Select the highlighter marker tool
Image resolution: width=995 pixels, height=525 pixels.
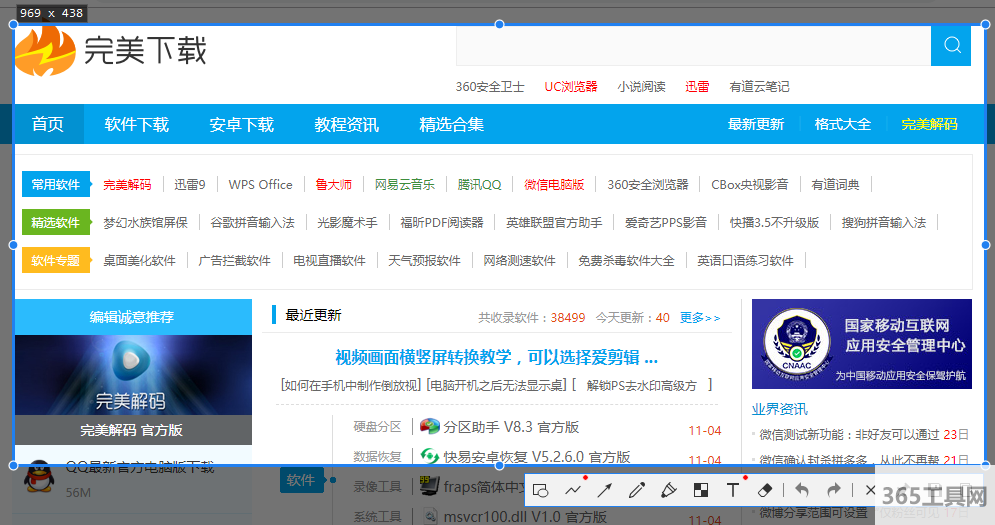[x=669, y=490]
